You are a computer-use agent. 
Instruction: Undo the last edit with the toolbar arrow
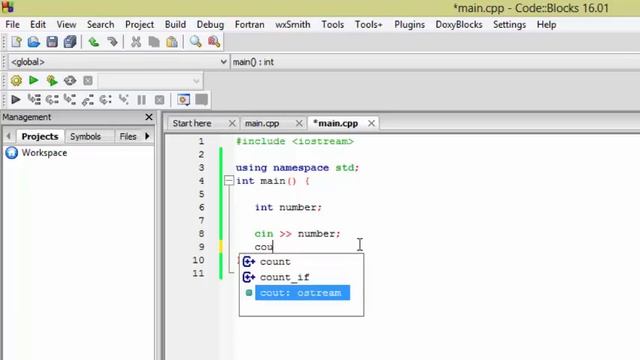[x=94, y=42]
